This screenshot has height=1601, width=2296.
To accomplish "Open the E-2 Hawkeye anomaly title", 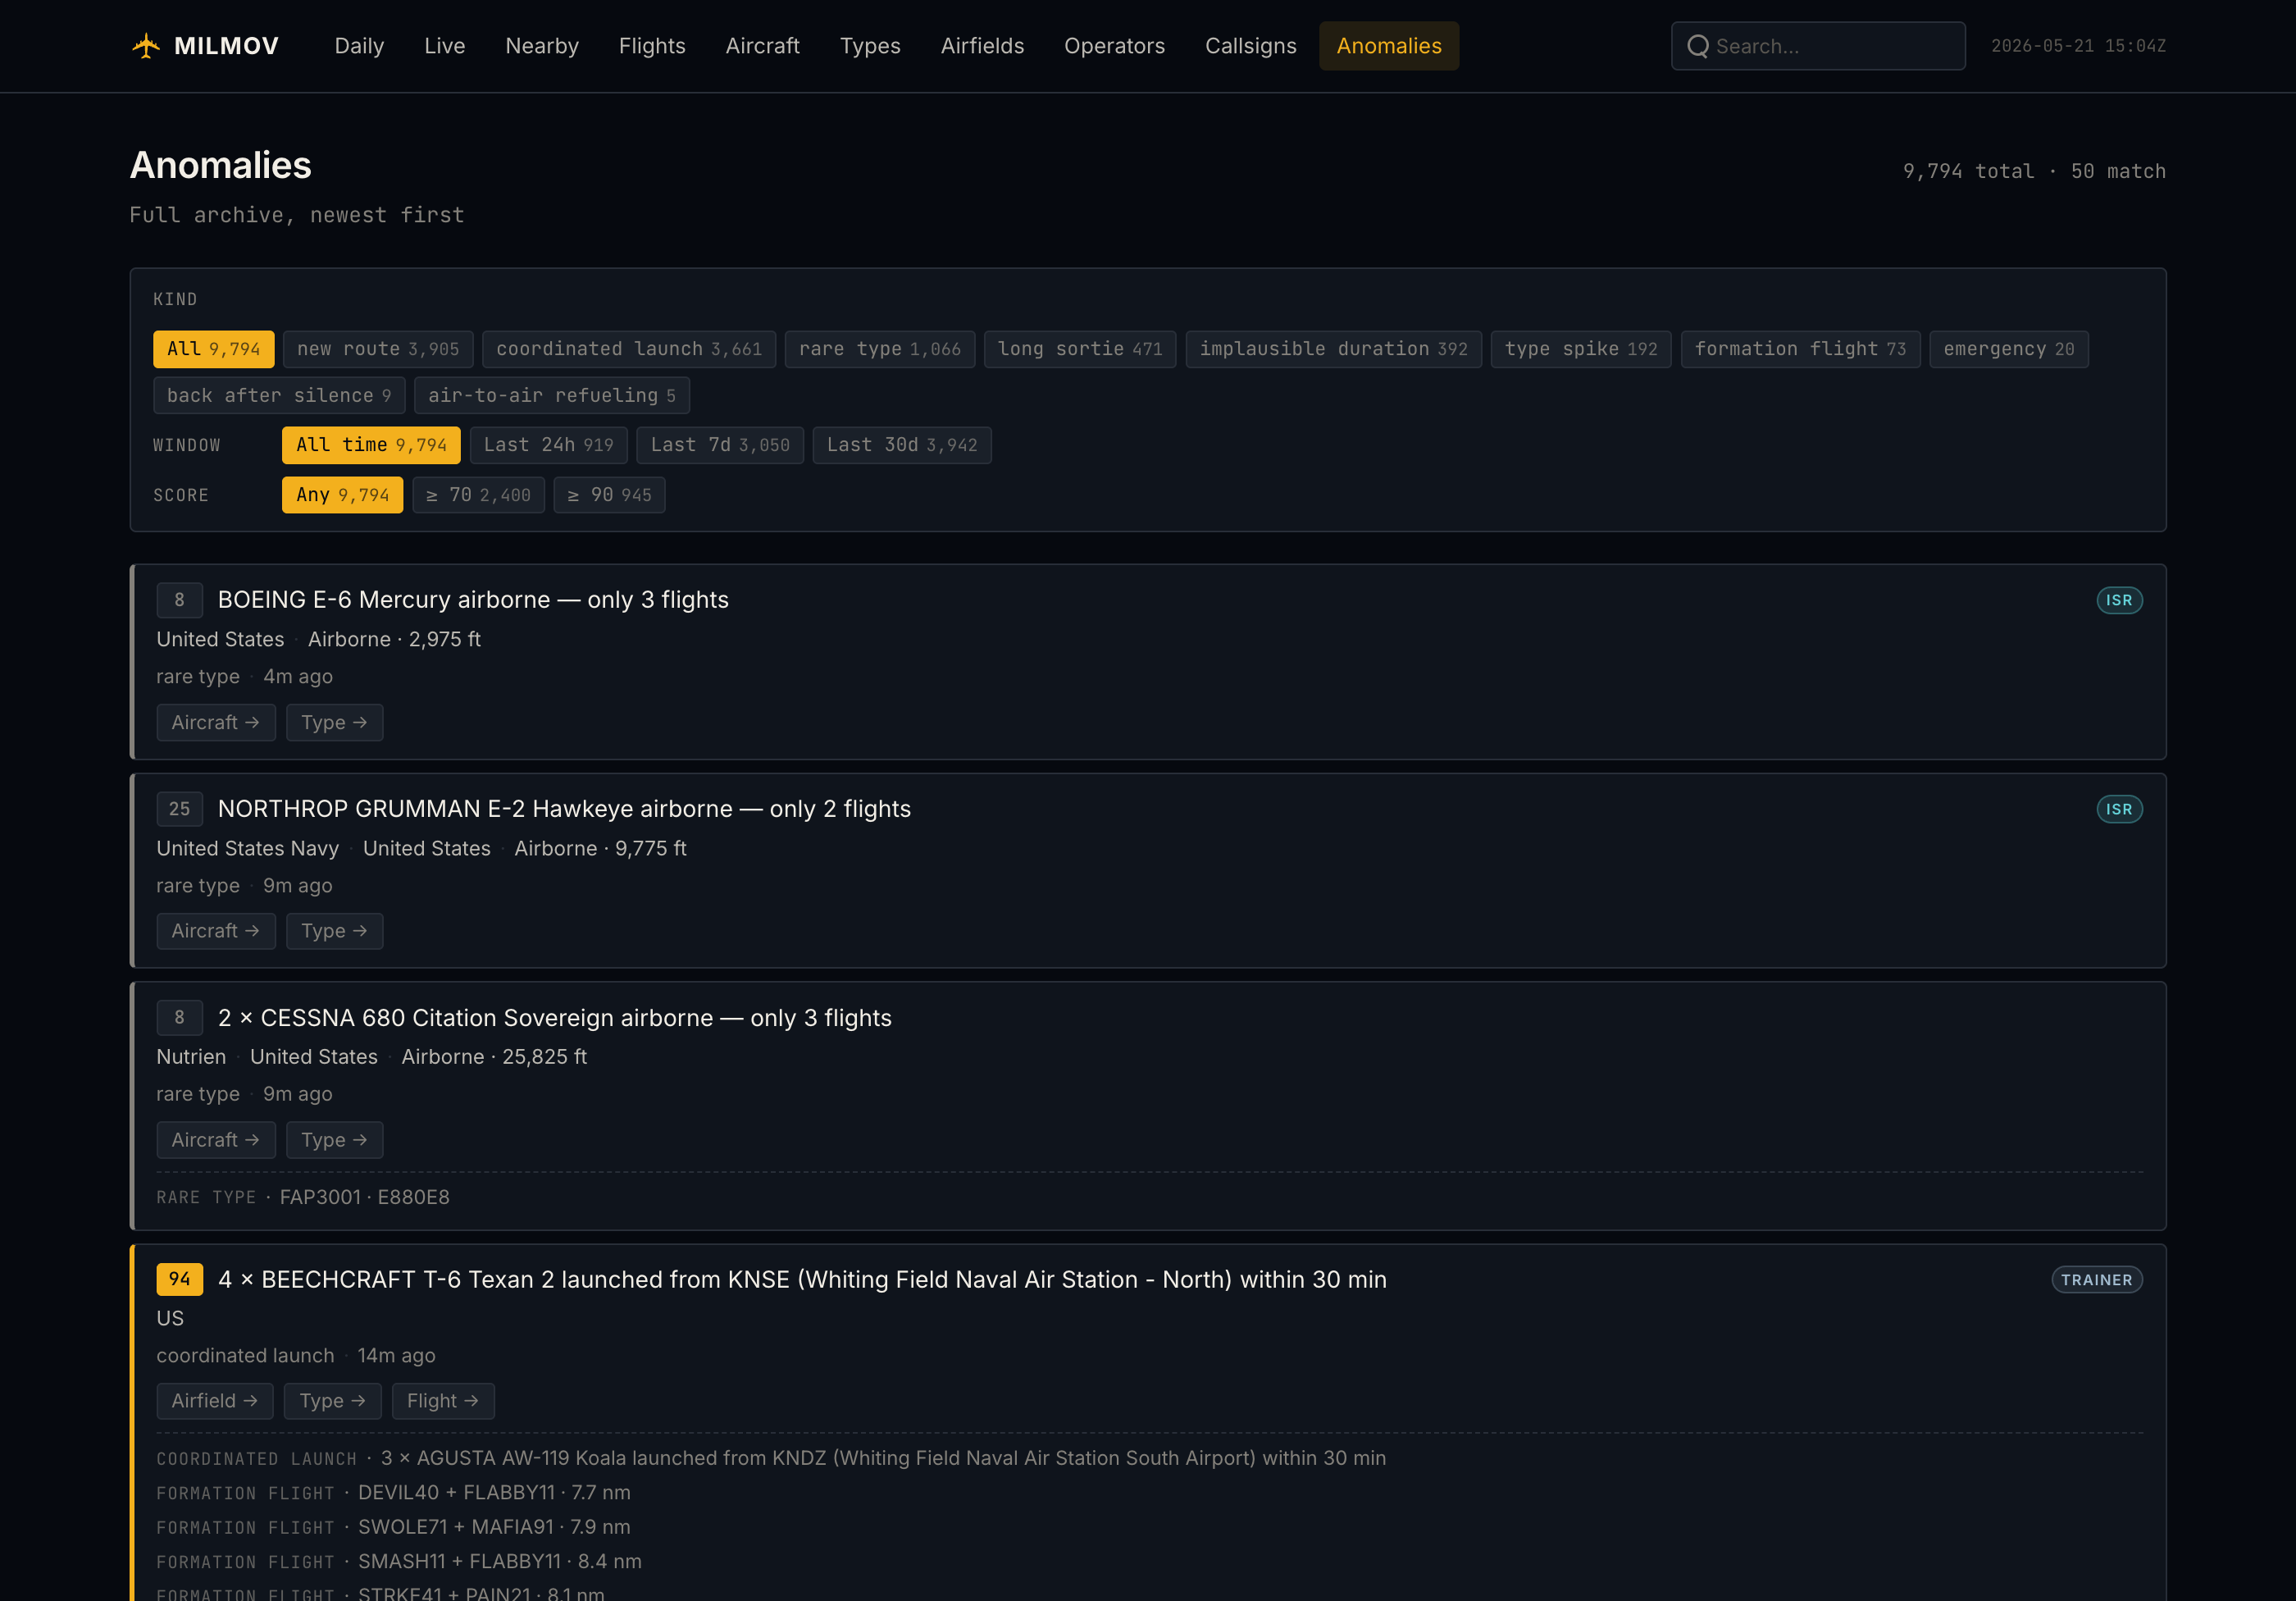I will click(564, 809).
